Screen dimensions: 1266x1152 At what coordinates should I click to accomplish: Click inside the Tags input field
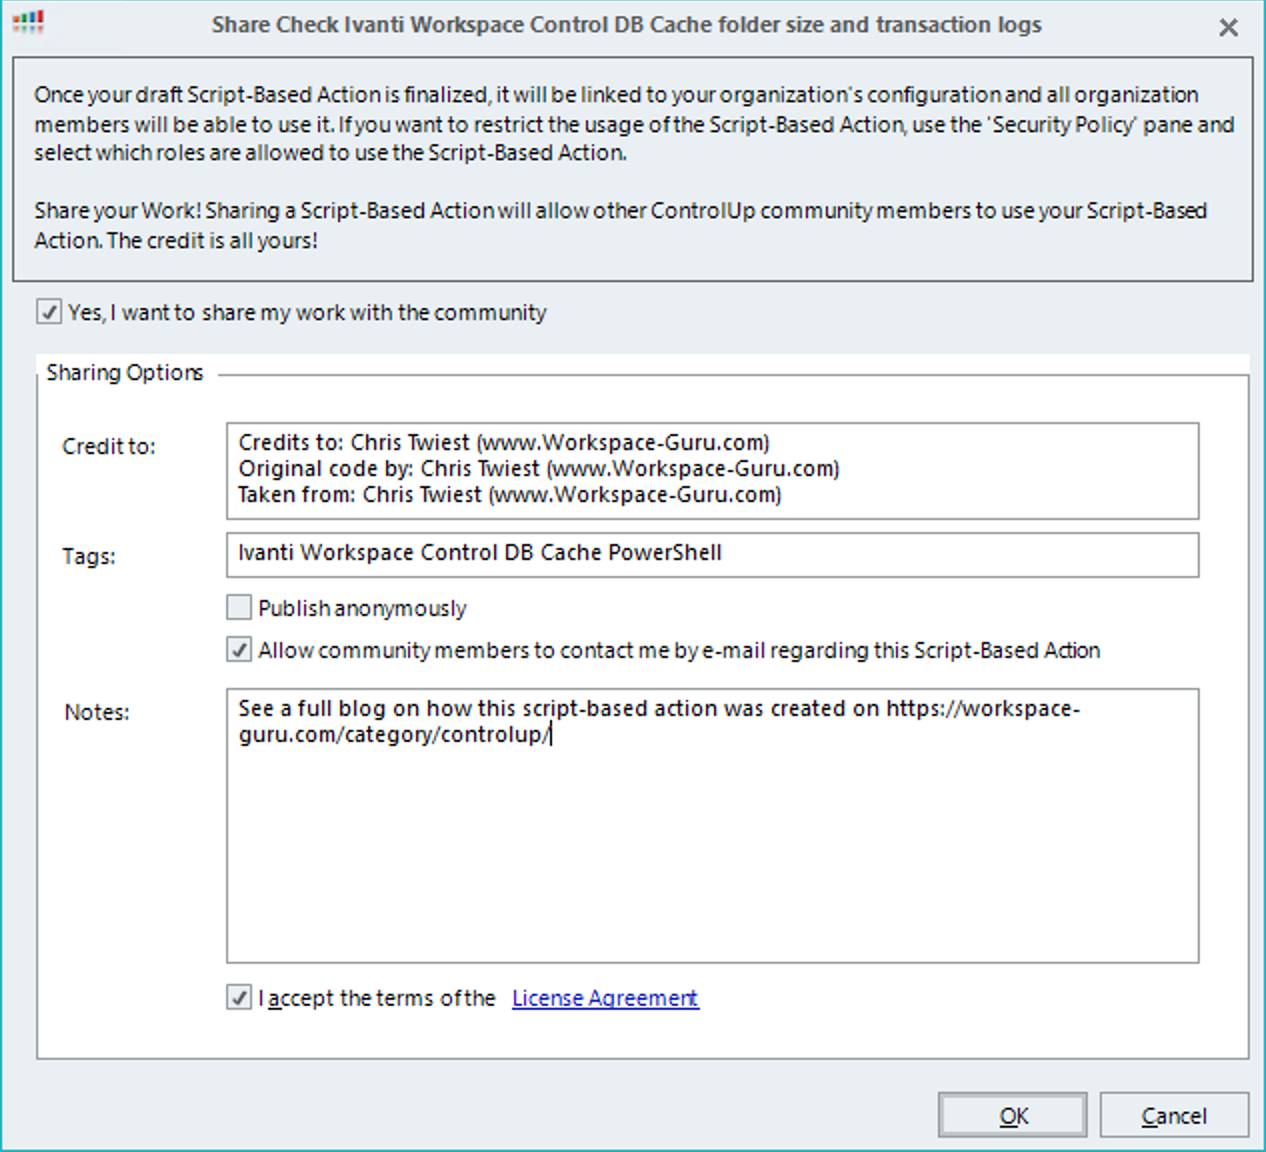click(x=712, y=554)
